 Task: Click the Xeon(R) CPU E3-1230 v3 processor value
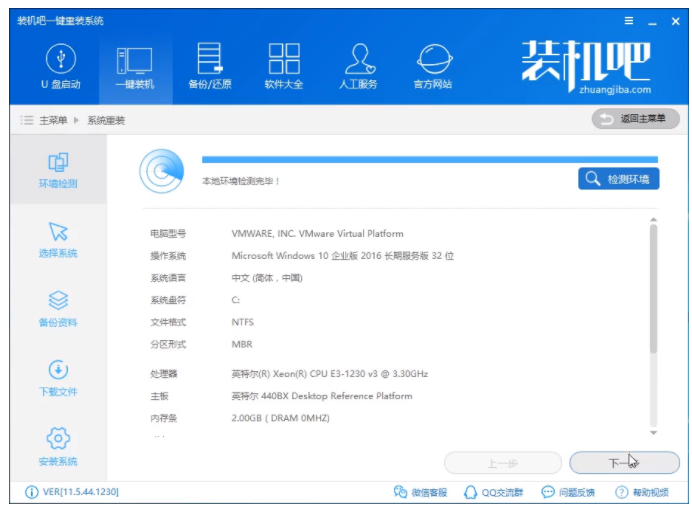[x=330, y=374]
